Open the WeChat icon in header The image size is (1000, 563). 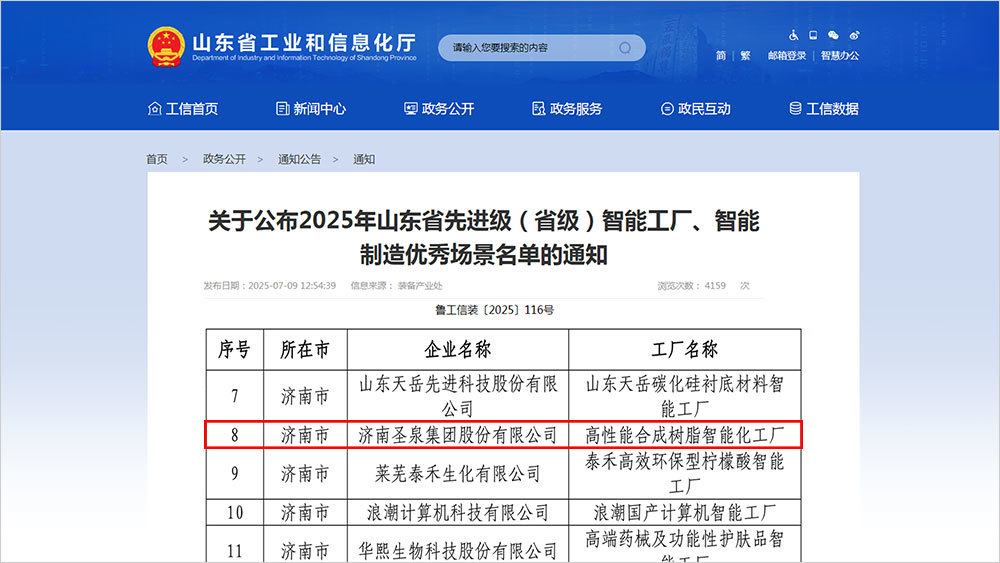click(834, 35)
